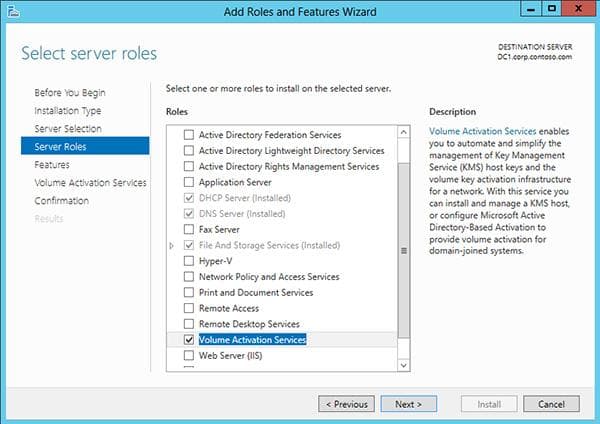Click the Next button

(409, 404)
